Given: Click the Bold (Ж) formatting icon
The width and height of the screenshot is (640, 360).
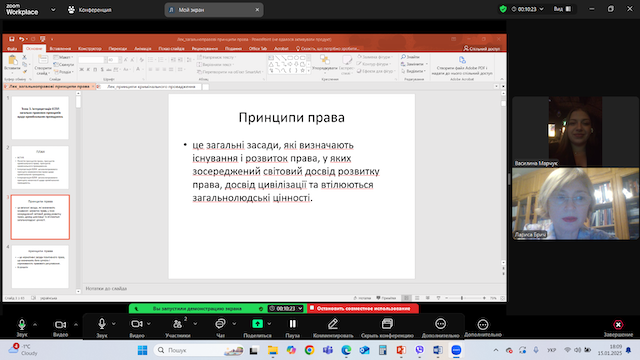Looking at the screenshot, I should coord(81,70).
